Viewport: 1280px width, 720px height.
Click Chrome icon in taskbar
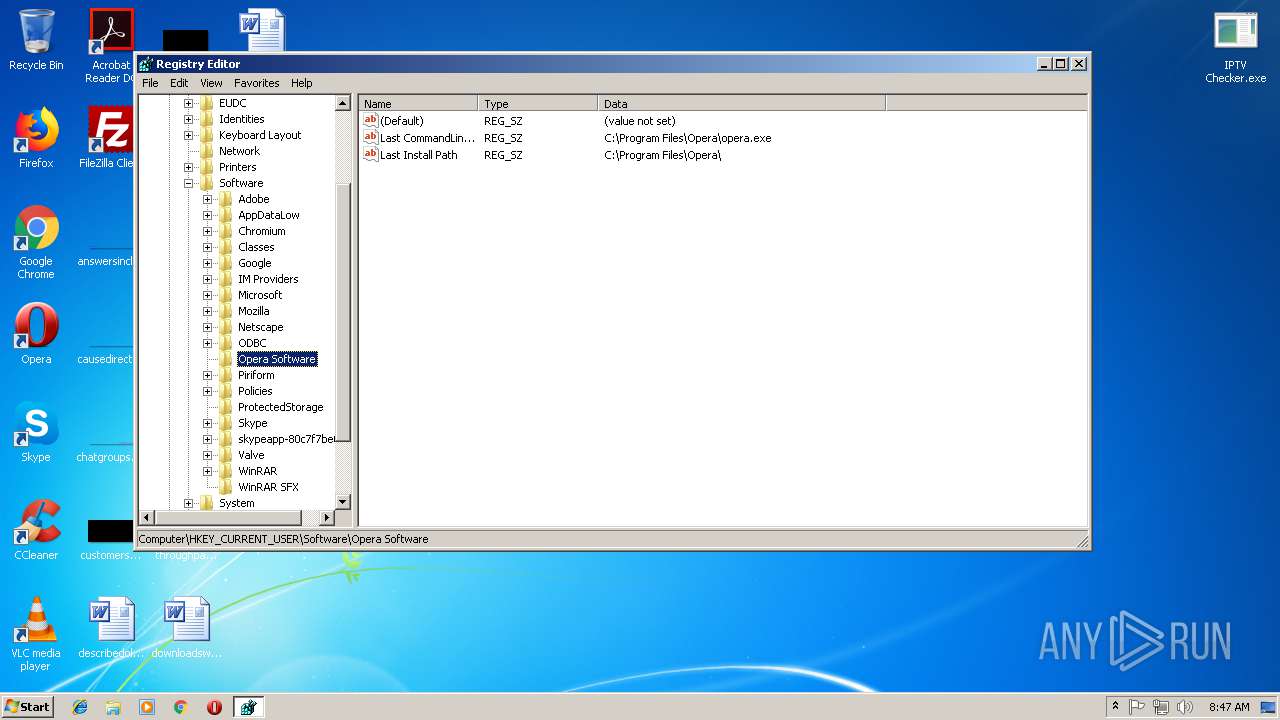(180, 707)
